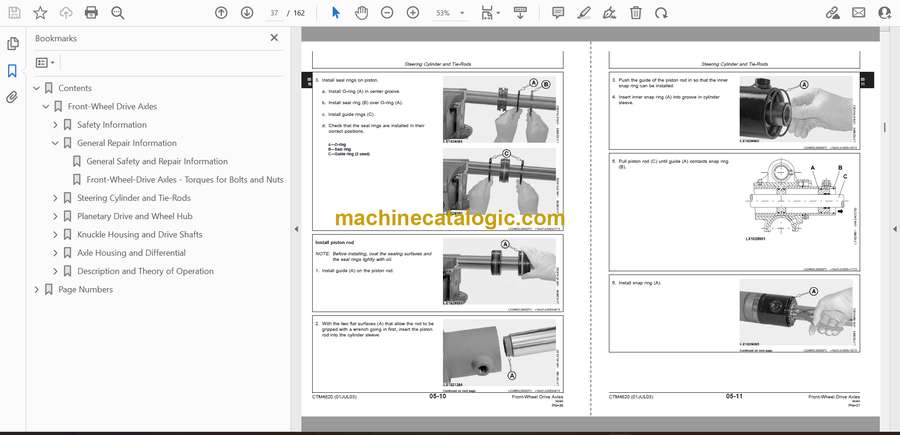
Task: Upload the document to cloud
Action: [66, 13]
